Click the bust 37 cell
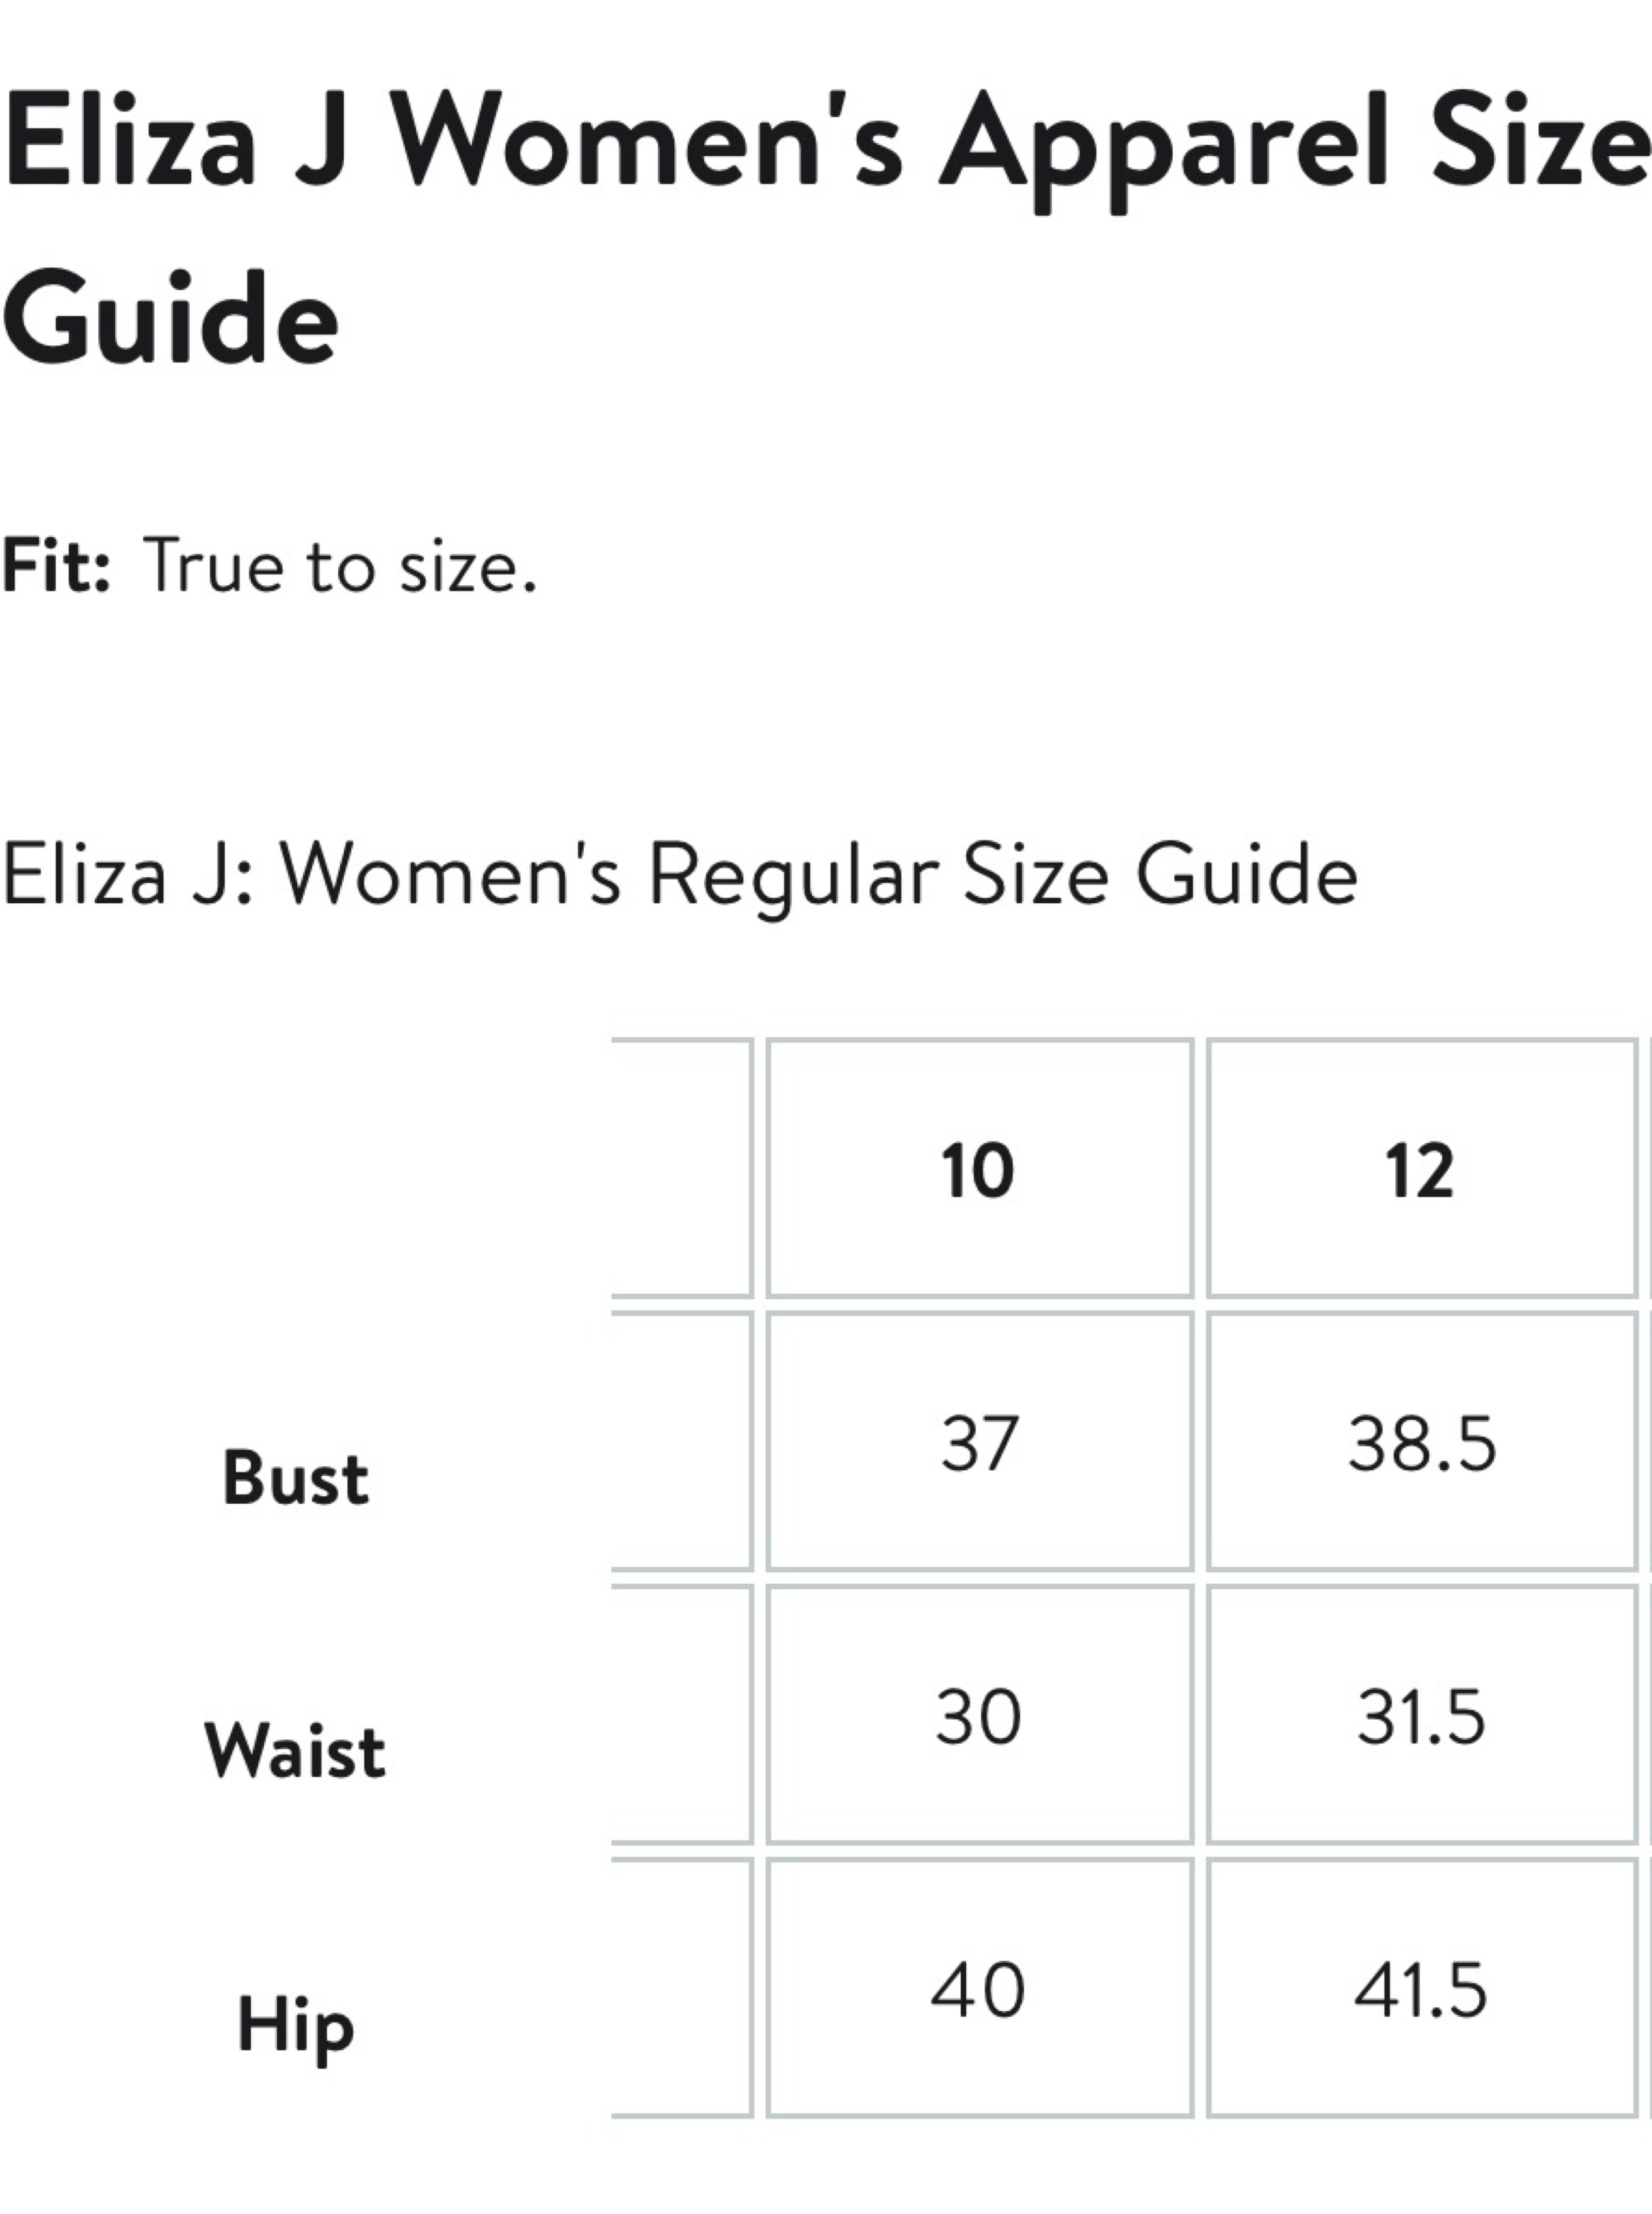 (x=979, y=1442)
